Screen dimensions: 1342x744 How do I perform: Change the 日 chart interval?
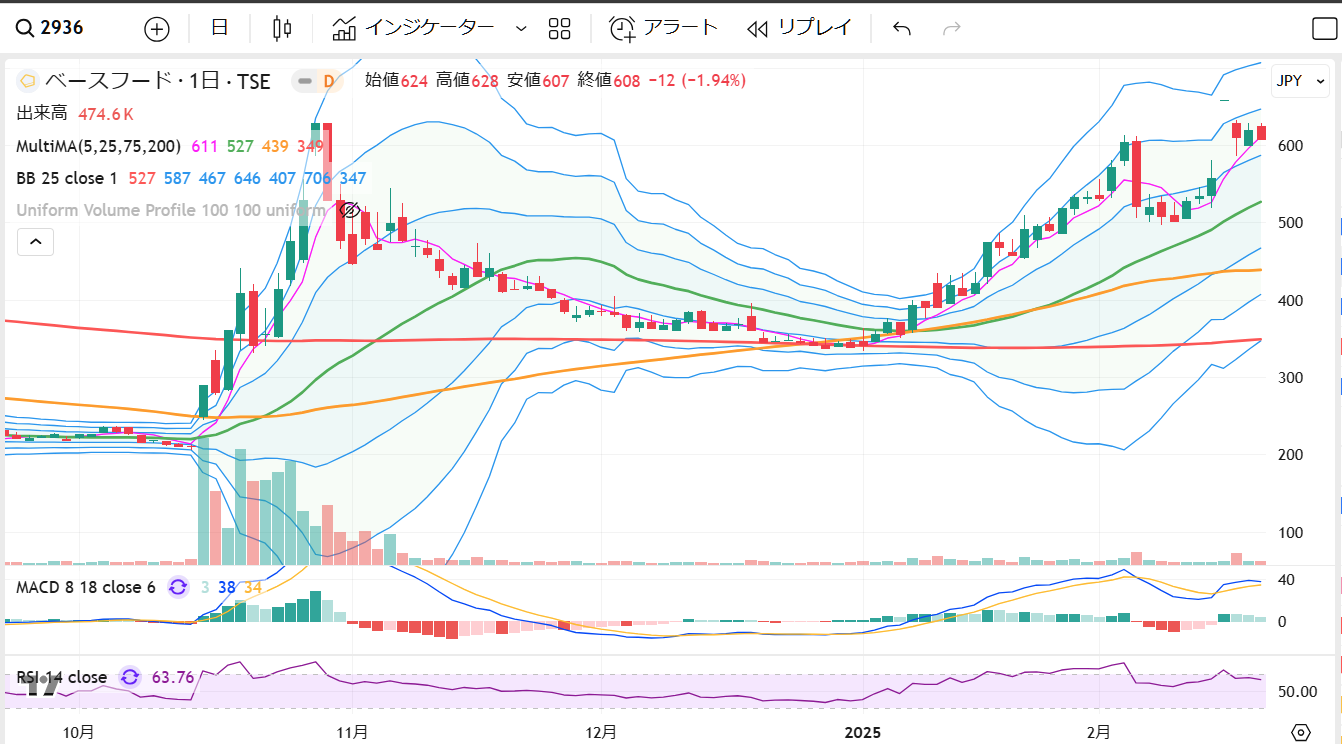click(x=220, y=28)
